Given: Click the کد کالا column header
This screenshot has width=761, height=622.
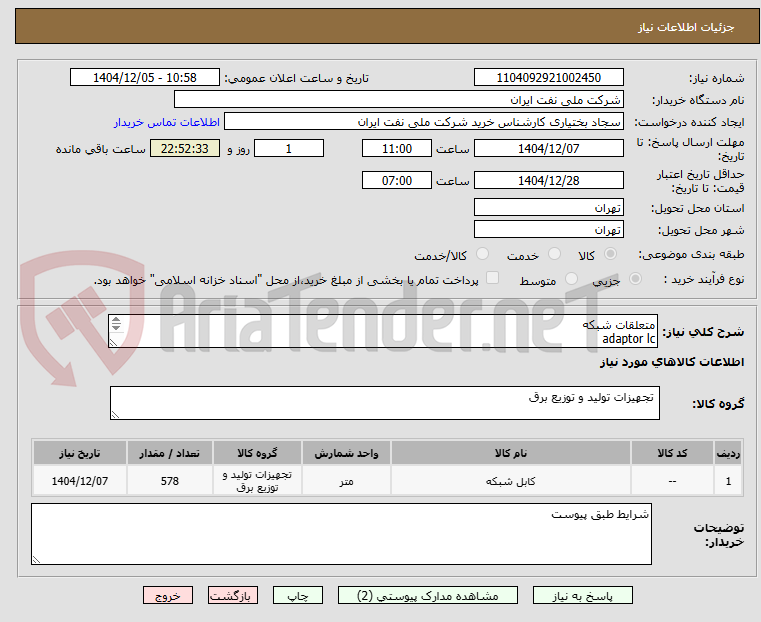Looking at the screenshot, I should coord(672,453).
